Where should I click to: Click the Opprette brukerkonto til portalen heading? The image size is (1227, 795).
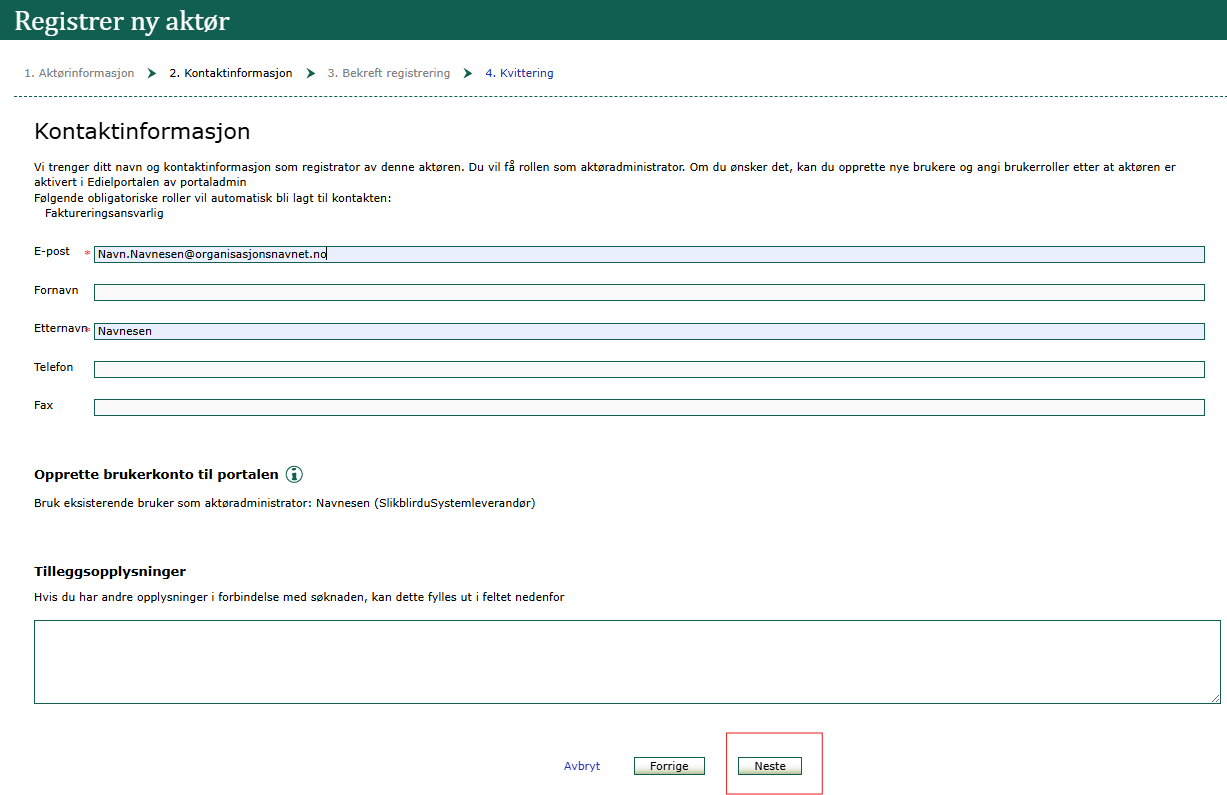(156, 474)
